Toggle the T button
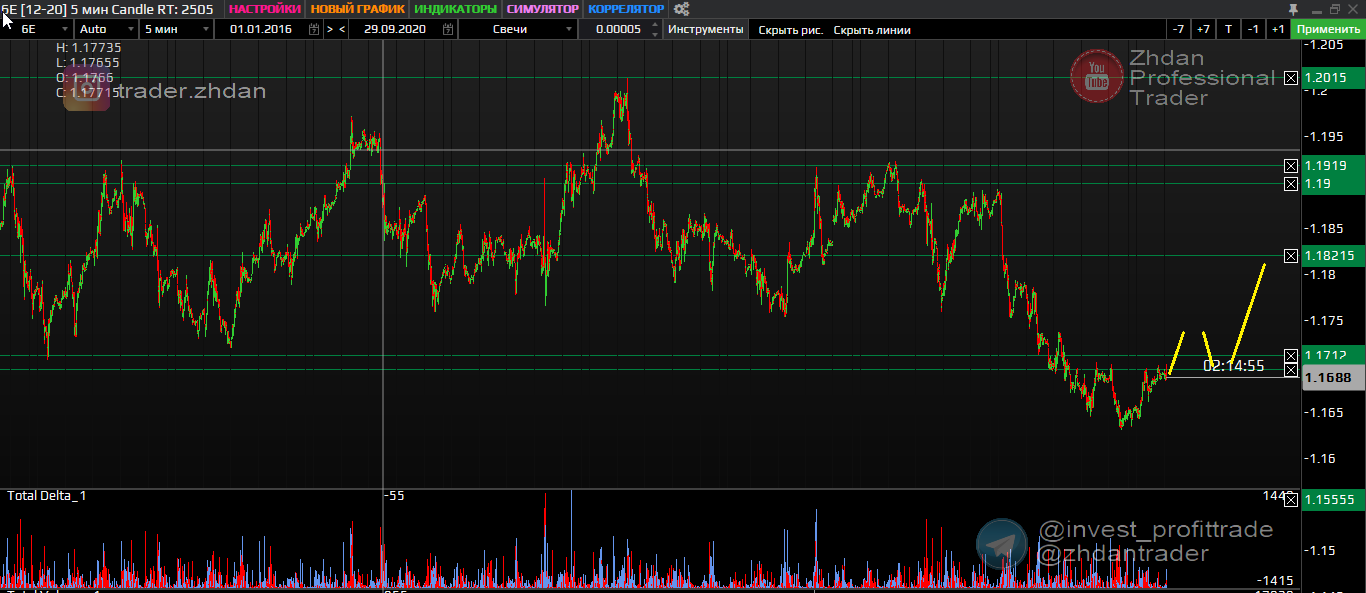 tap(1228, 29)
